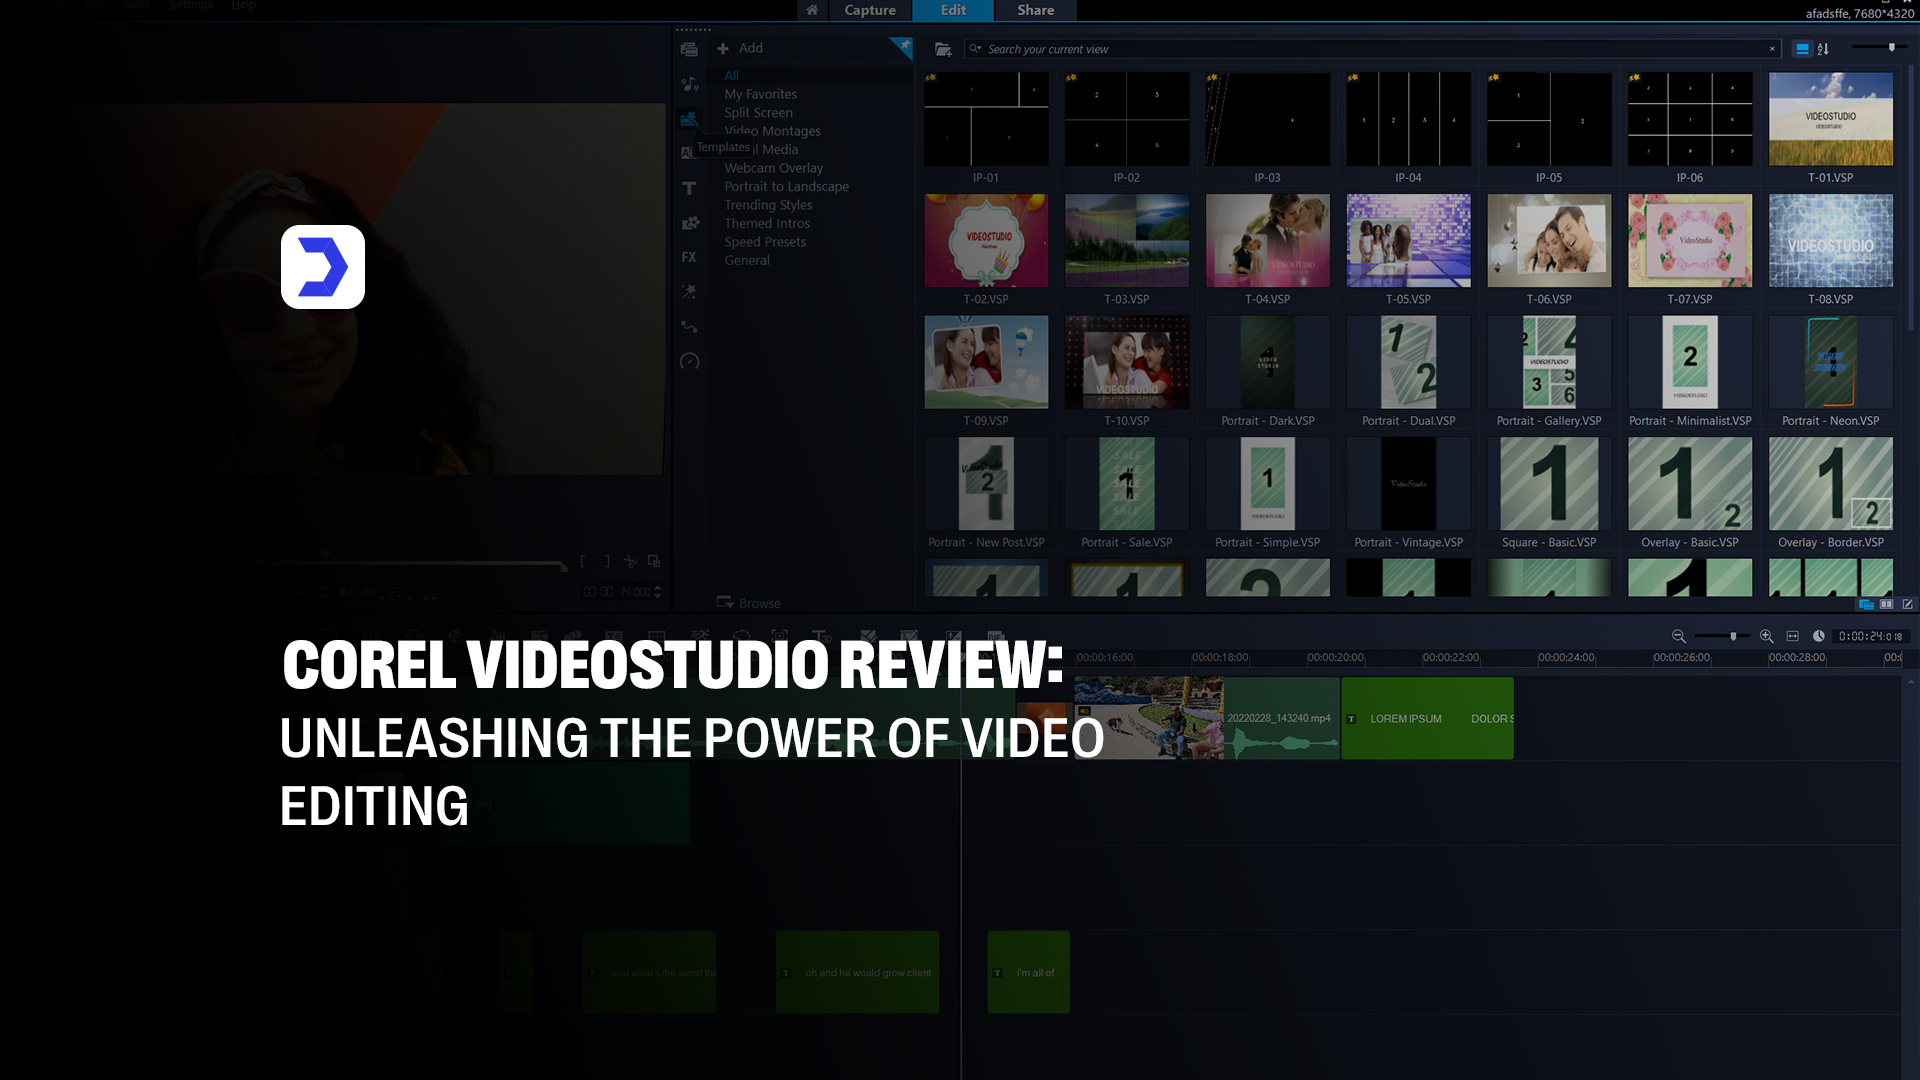Zoom in the timeline with magnifier plus

tap(1766, 637)
